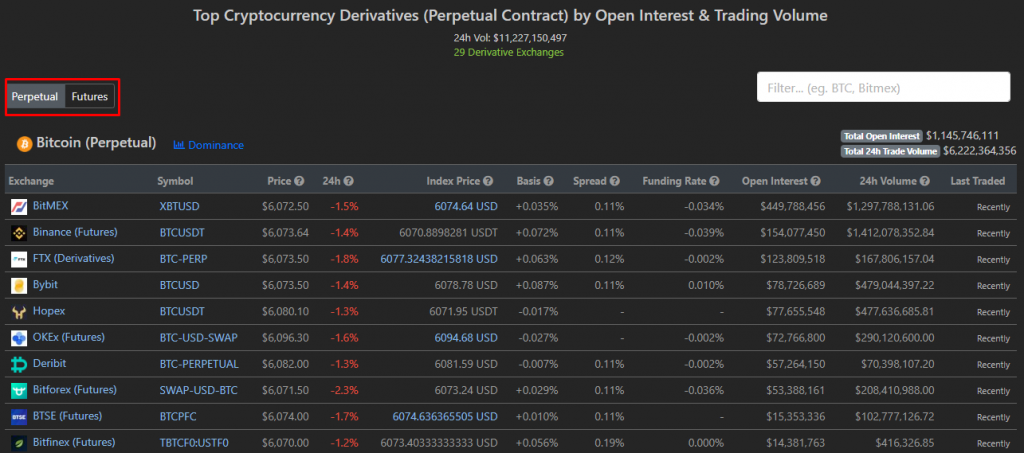Click help icon next to Open Interest
This screenshot has height=453, width=1024.
pyautogui.click(x=816, y=181)
